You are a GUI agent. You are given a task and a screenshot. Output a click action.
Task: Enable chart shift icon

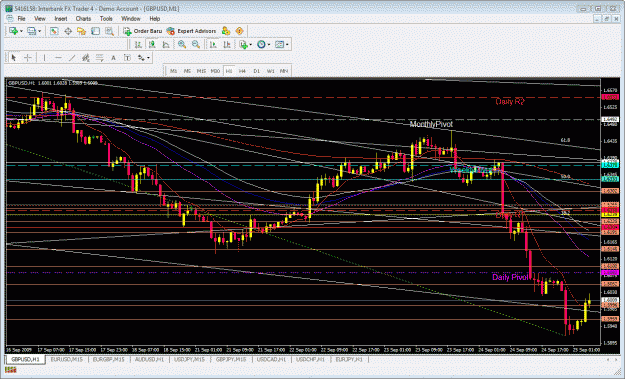(x=227, y=45)
